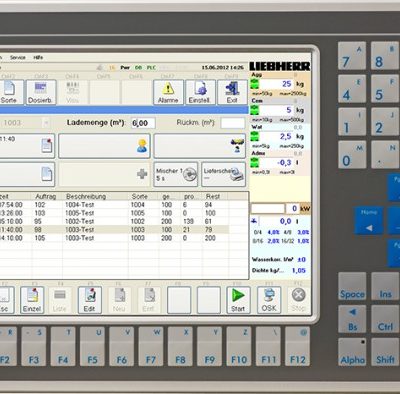Push the physical Space key
400x394 pixels.
pos(352,286)
